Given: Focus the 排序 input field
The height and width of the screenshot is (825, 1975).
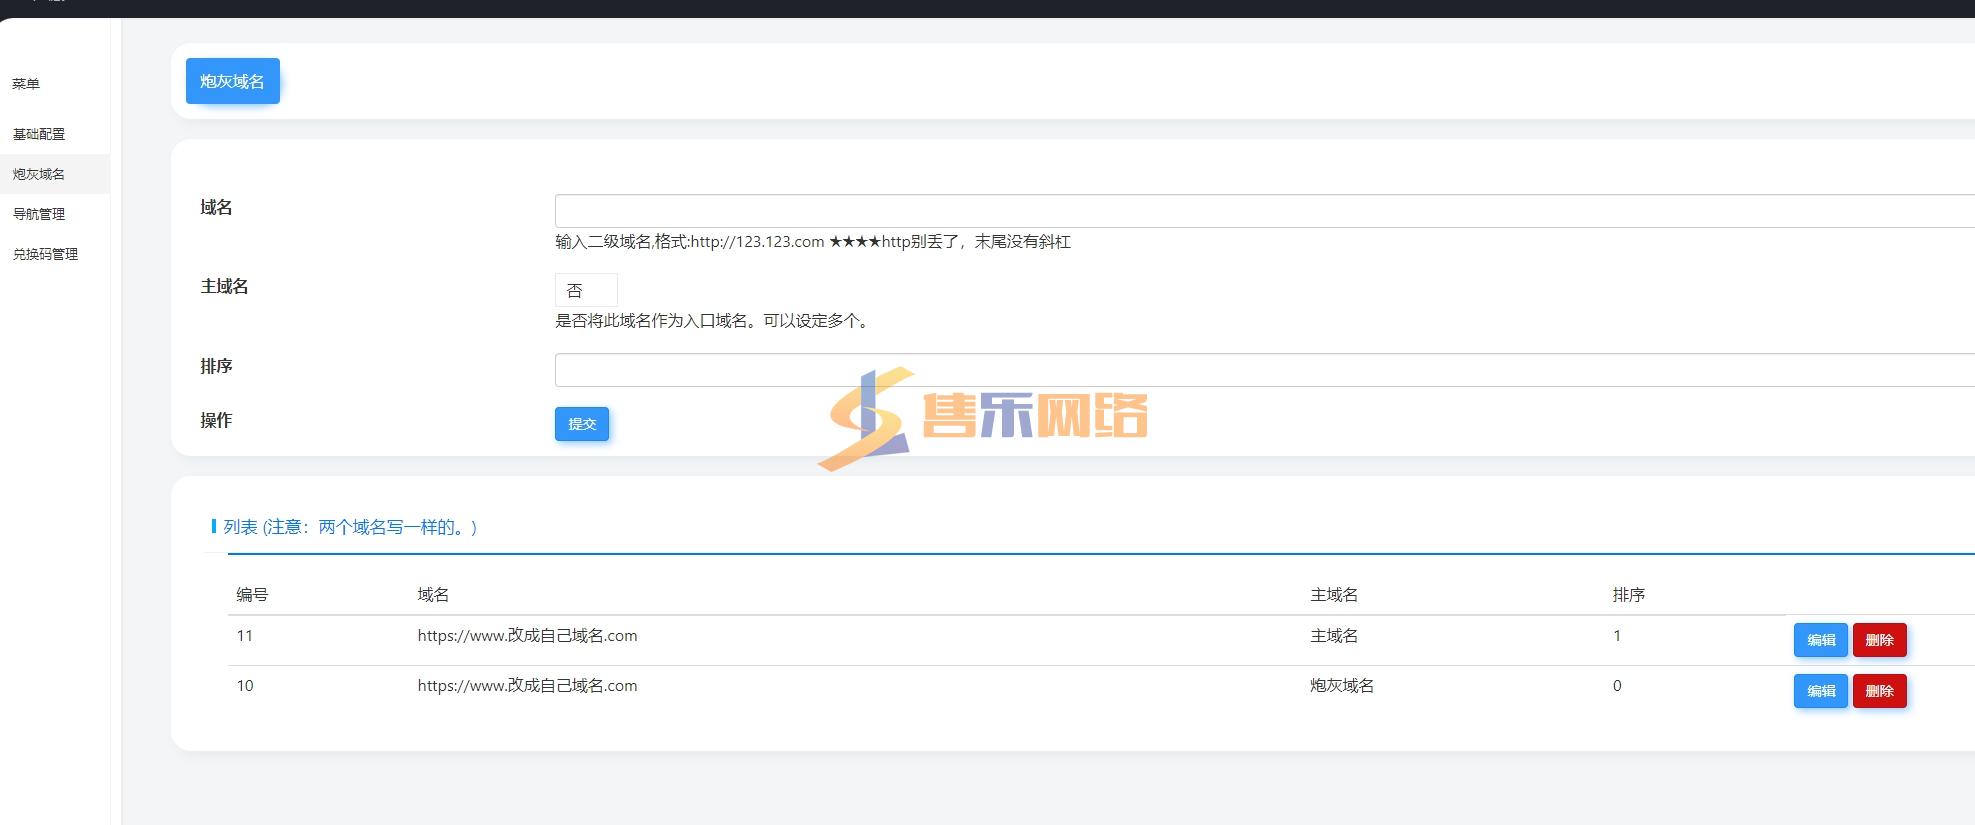Looking at the screenshot, I should point(1264,370).
